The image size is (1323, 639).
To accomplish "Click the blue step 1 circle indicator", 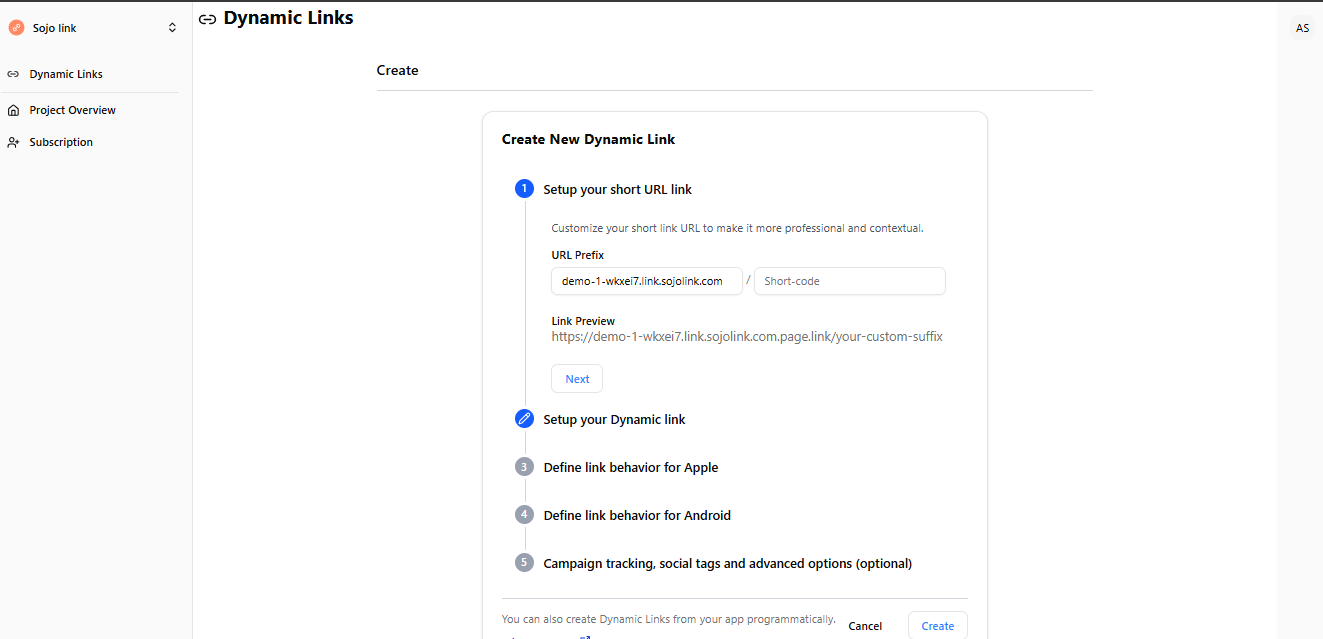I will point(524,188).
